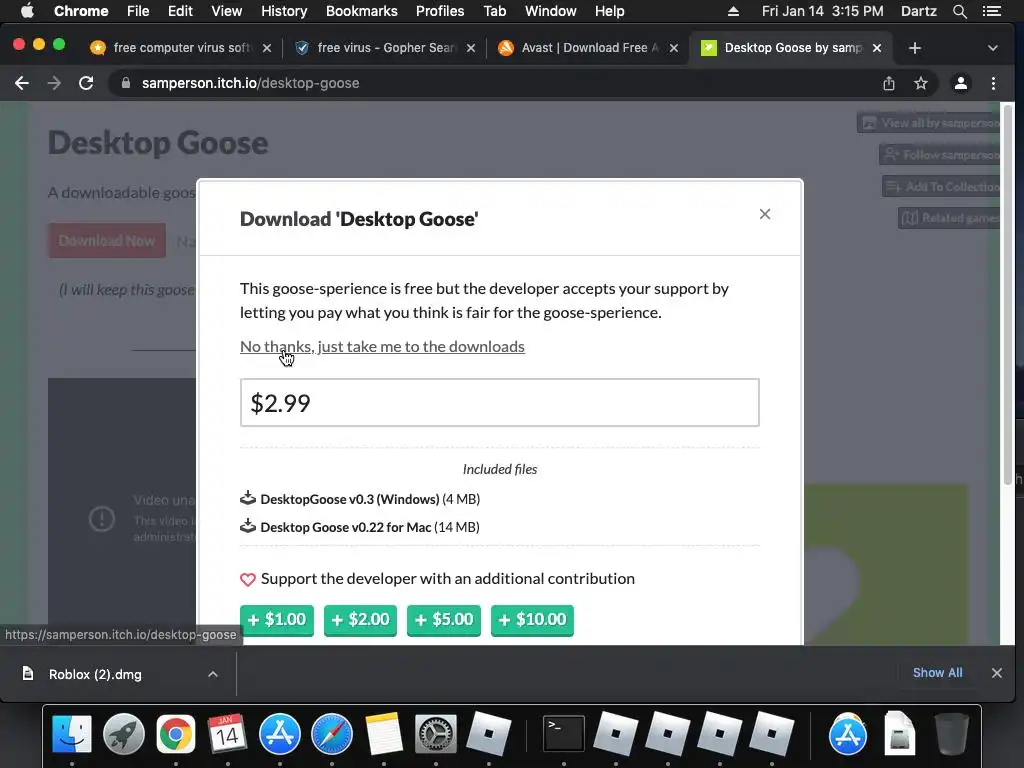Open Terminal from the dock
Image resolution: width=1024 pixels, height=768 pixels.
coord(564,734)
